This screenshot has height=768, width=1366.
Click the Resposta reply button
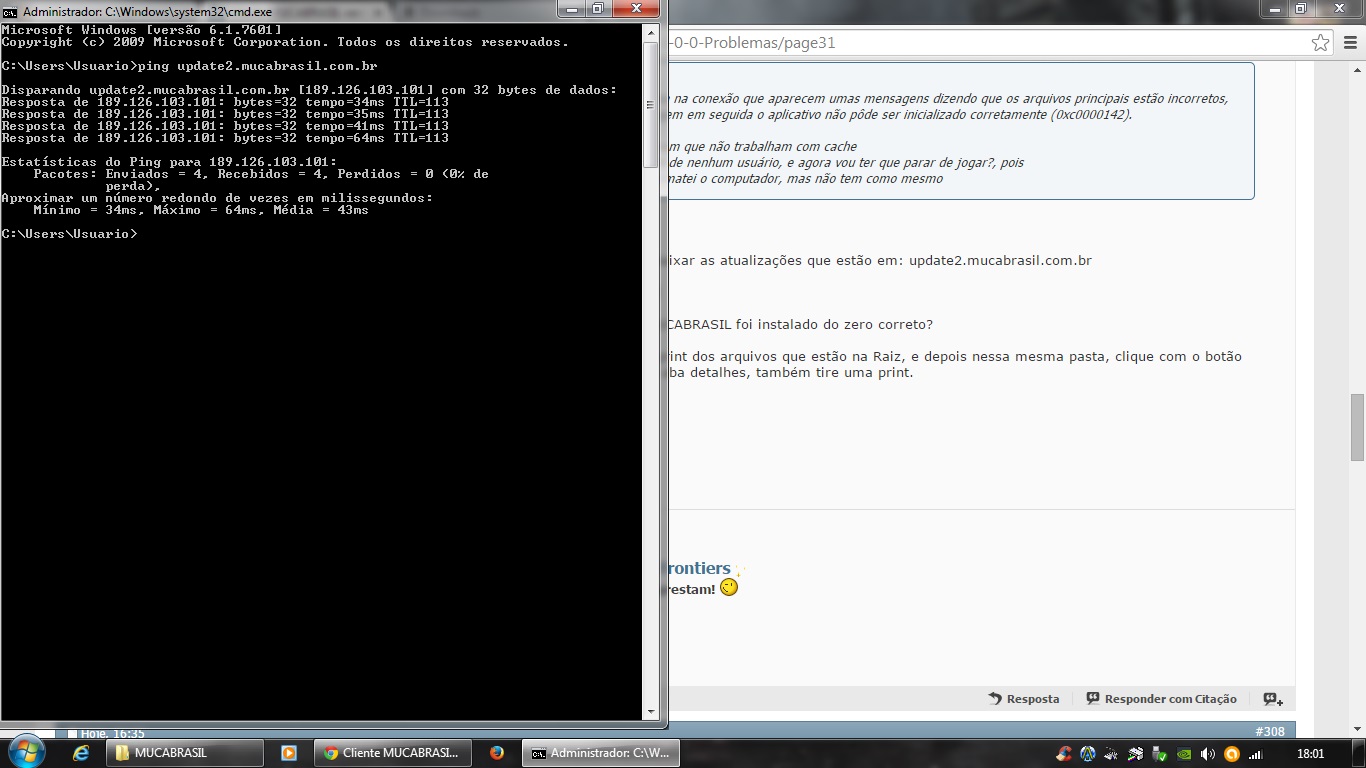click(x=1024, y=699)
